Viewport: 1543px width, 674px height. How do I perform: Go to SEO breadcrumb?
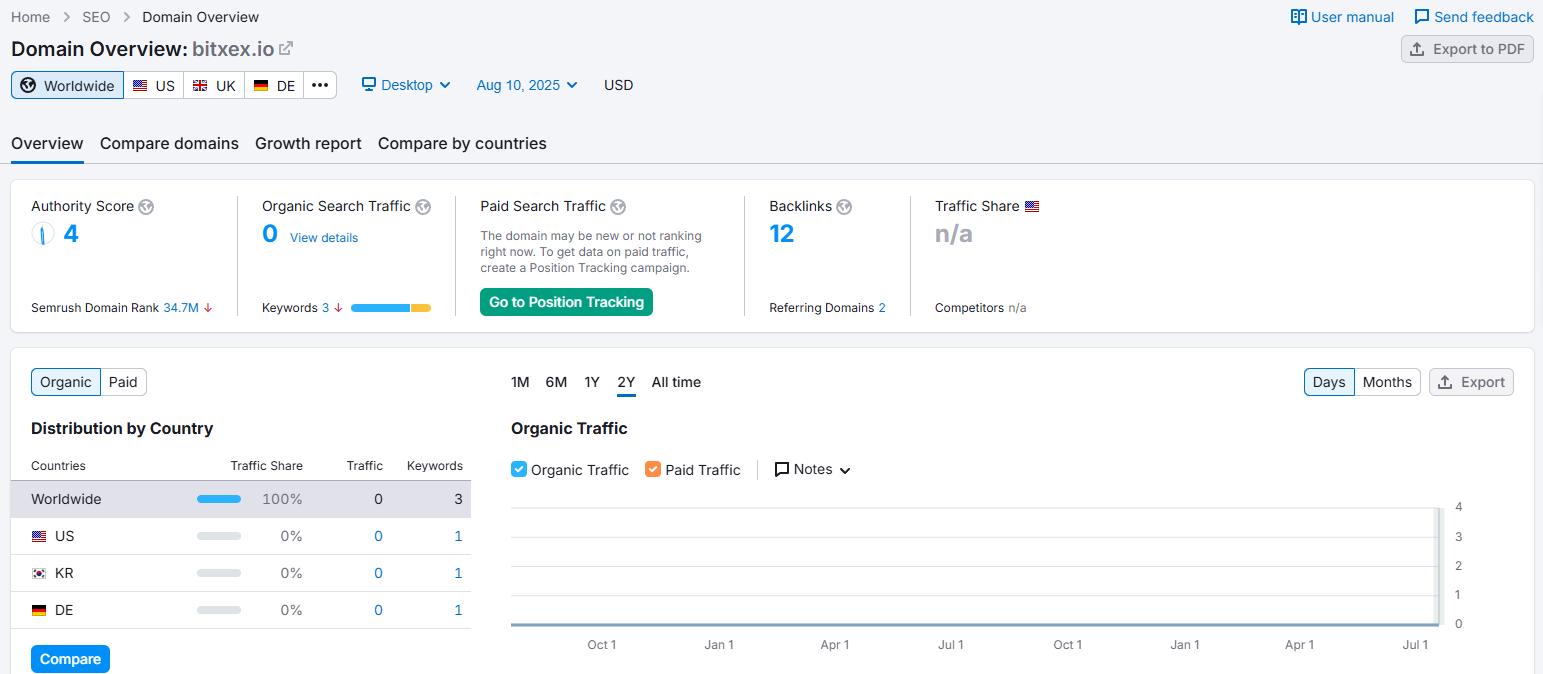click(x=96, y=17)
